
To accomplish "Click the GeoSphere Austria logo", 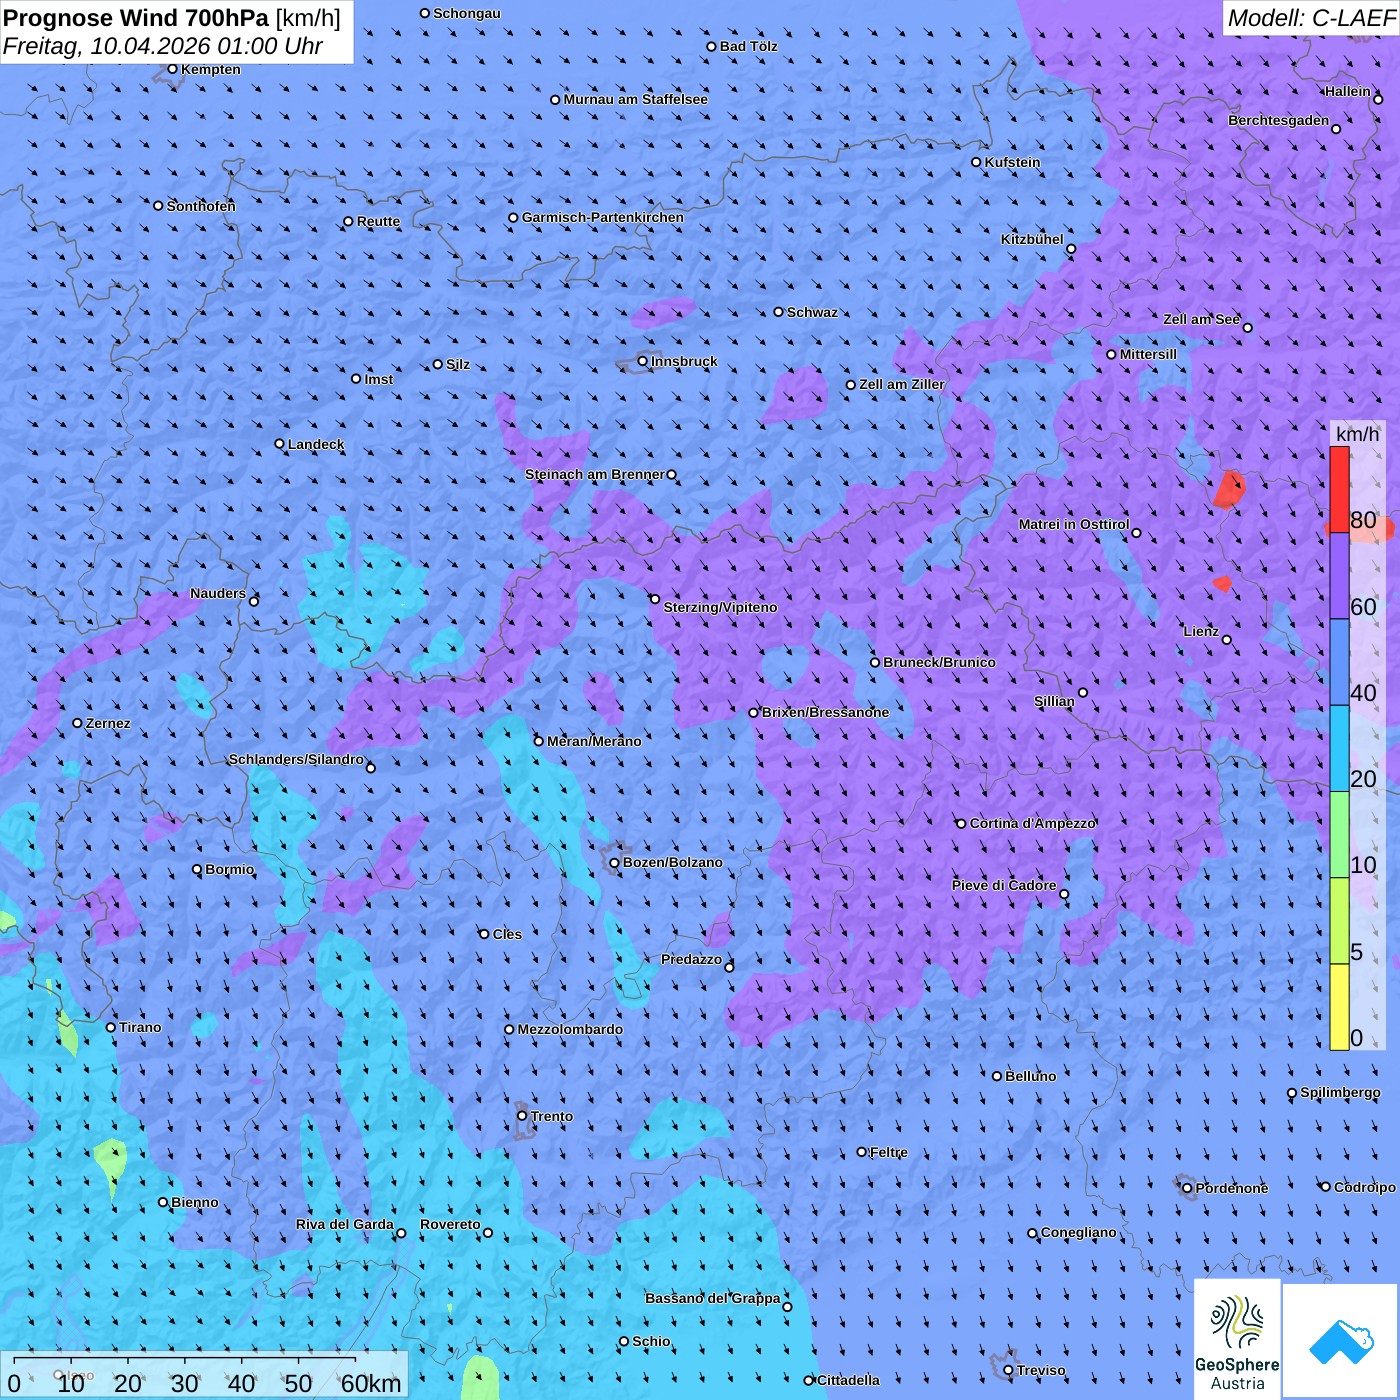I will 1237,1338.
